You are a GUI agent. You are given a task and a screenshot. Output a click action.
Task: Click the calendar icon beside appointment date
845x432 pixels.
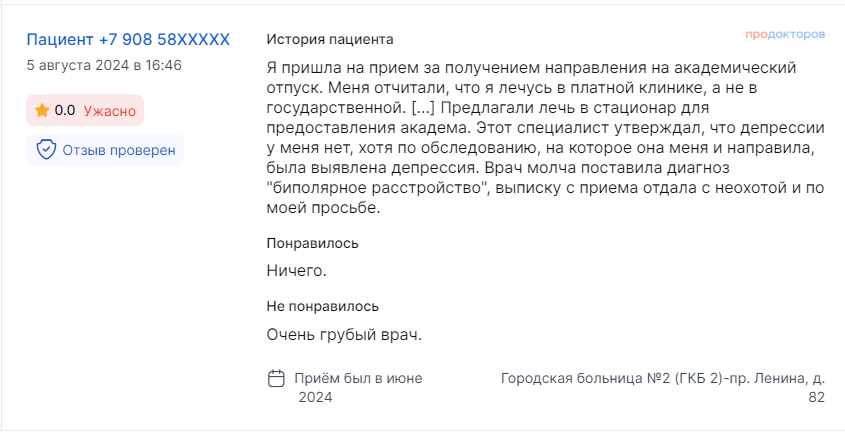(277, 379)
